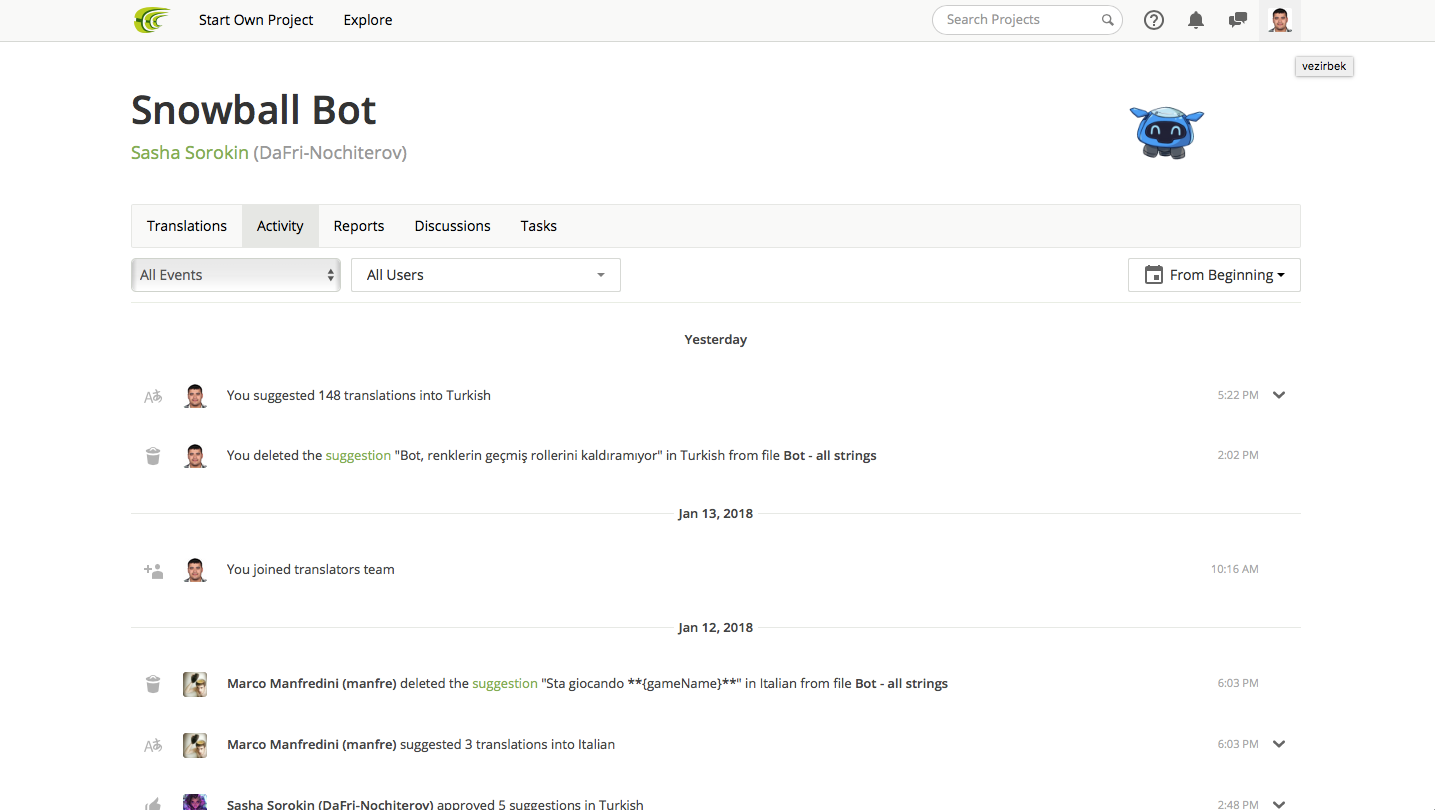The width and height of the screenshot is (1435, 810).
Task: Switch to the Translations tab
Action: pos(187,226)
